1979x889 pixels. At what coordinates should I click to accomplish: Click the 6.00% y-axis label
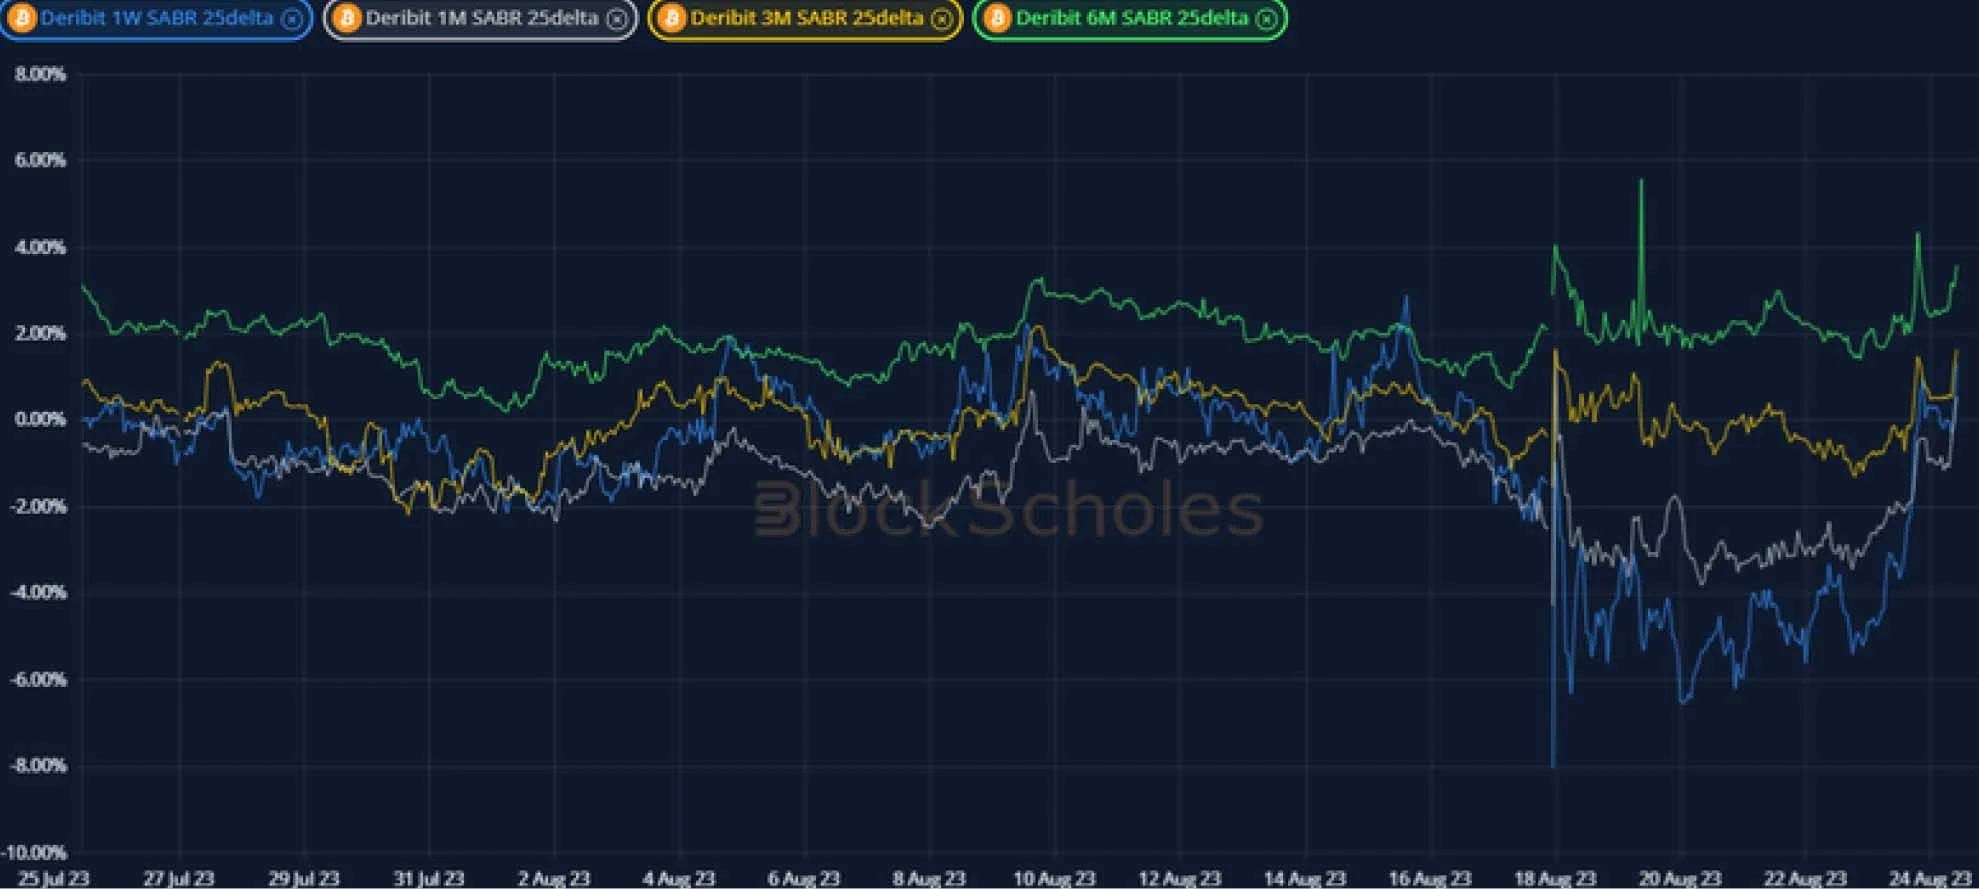coord(40,160)
